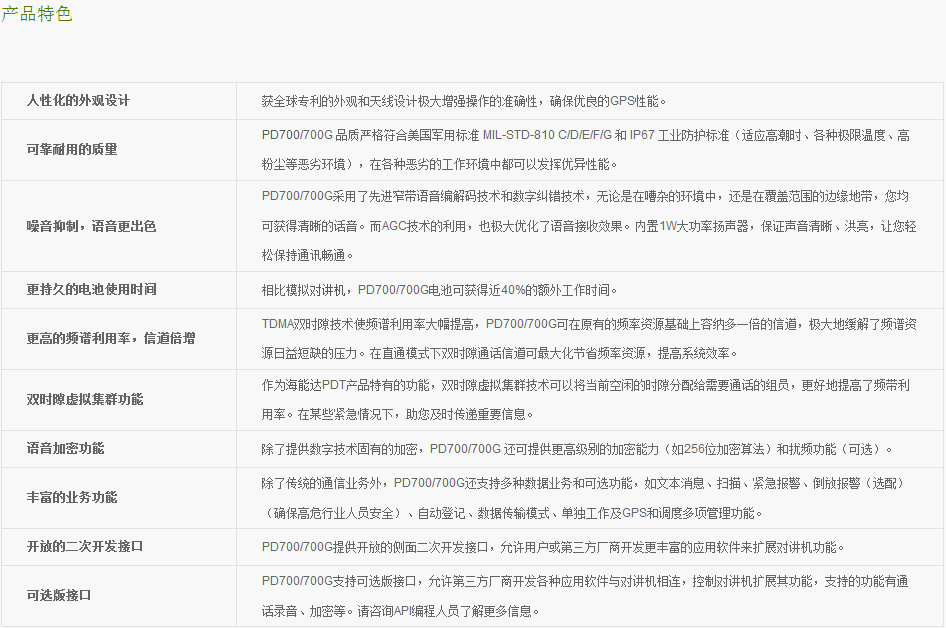946x628 pixels.
Task: Click the paragraph starting PD700/700G采用了先进窄带语音编解码技术
Action: 589,226
